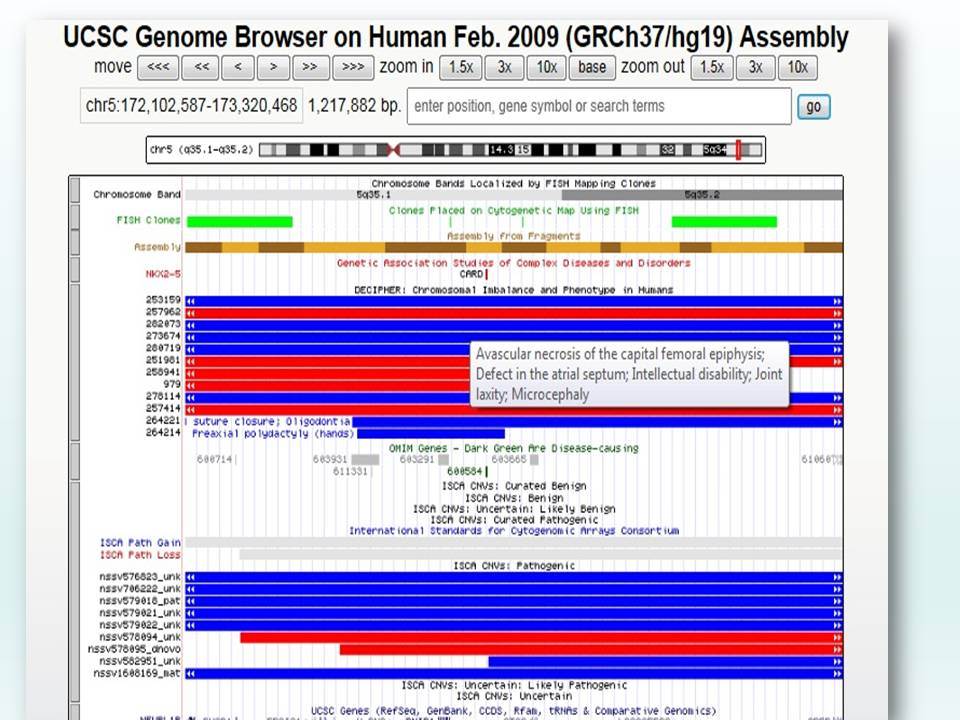960x720 pixels.
Task: Click the 5q35.1 chromosome band
Action: (x=373, y=195)
